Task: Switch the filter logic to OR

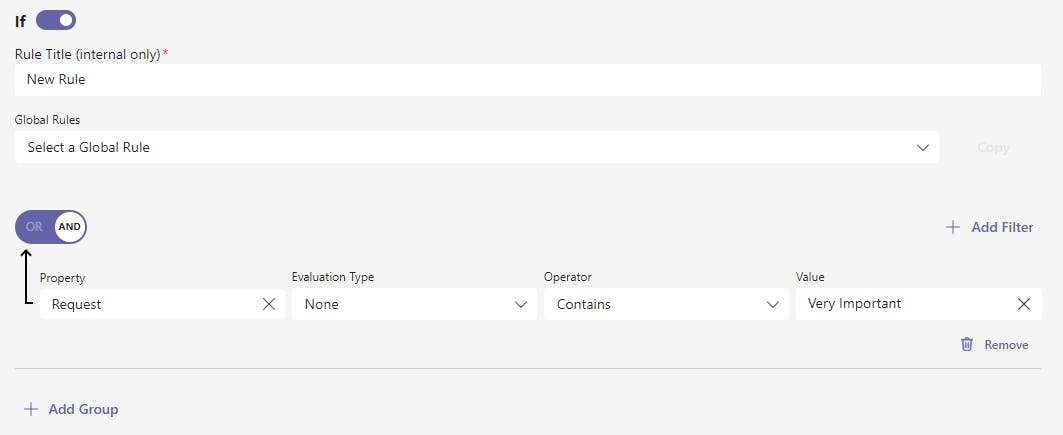Action: point(34,227)
